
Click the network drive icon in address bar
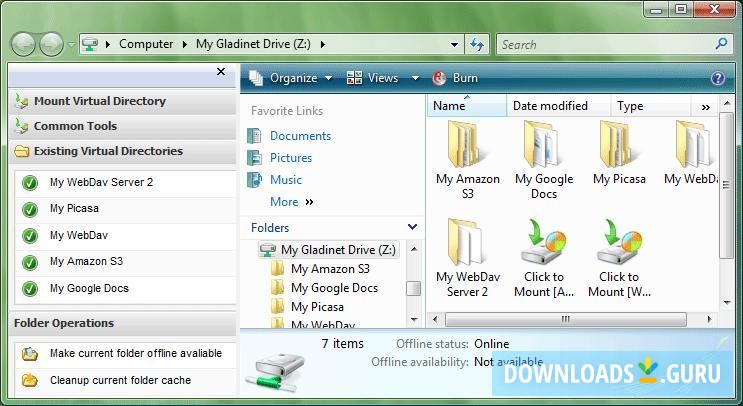tap(90, 44)
